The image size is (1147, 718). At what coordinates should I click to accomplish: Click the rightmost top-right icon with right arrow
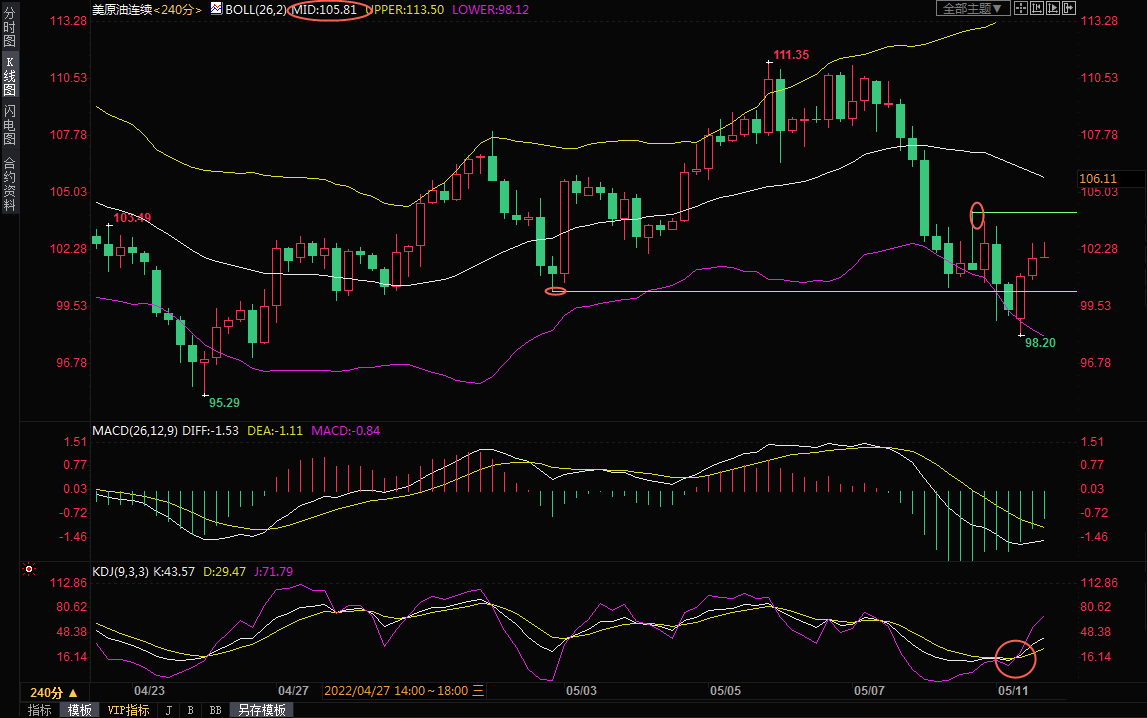point(1068,8)
